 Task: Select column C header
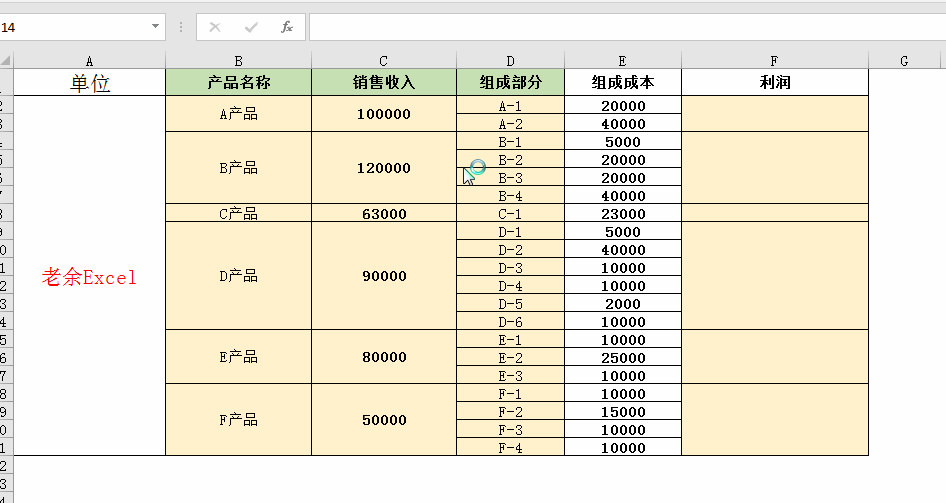coord(384,60)
